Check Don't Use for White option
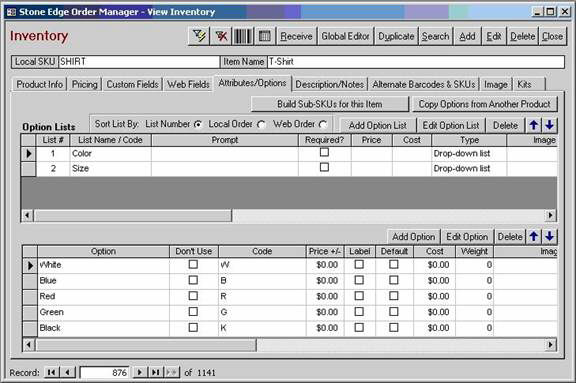The width and height of the screenshot is (576, 383). tap(193, 264)
